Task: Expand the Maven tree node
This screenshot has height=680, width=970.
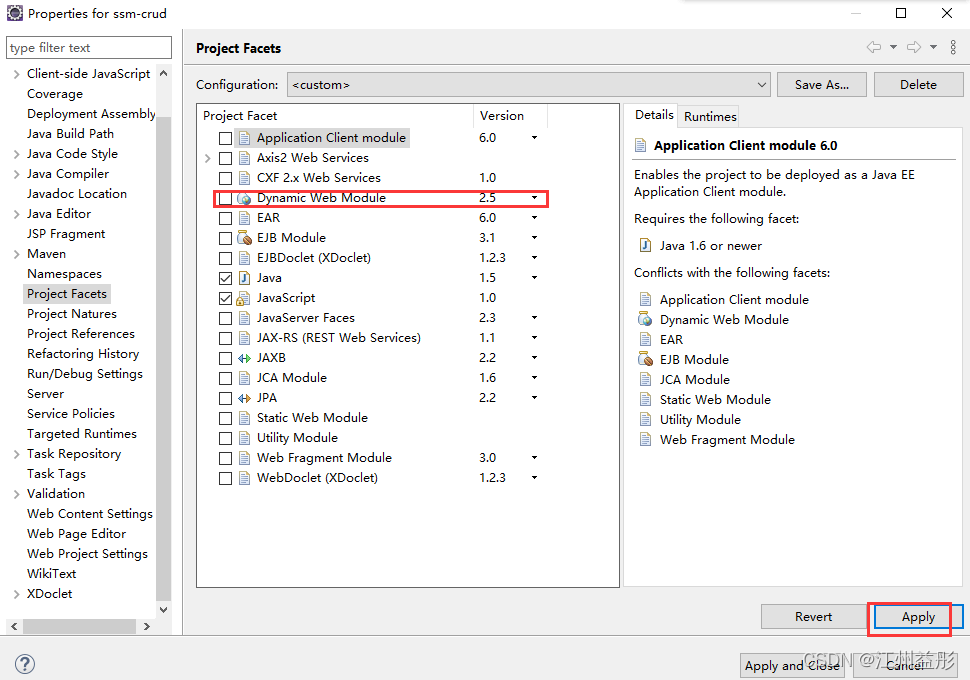Action: point(17,254)
